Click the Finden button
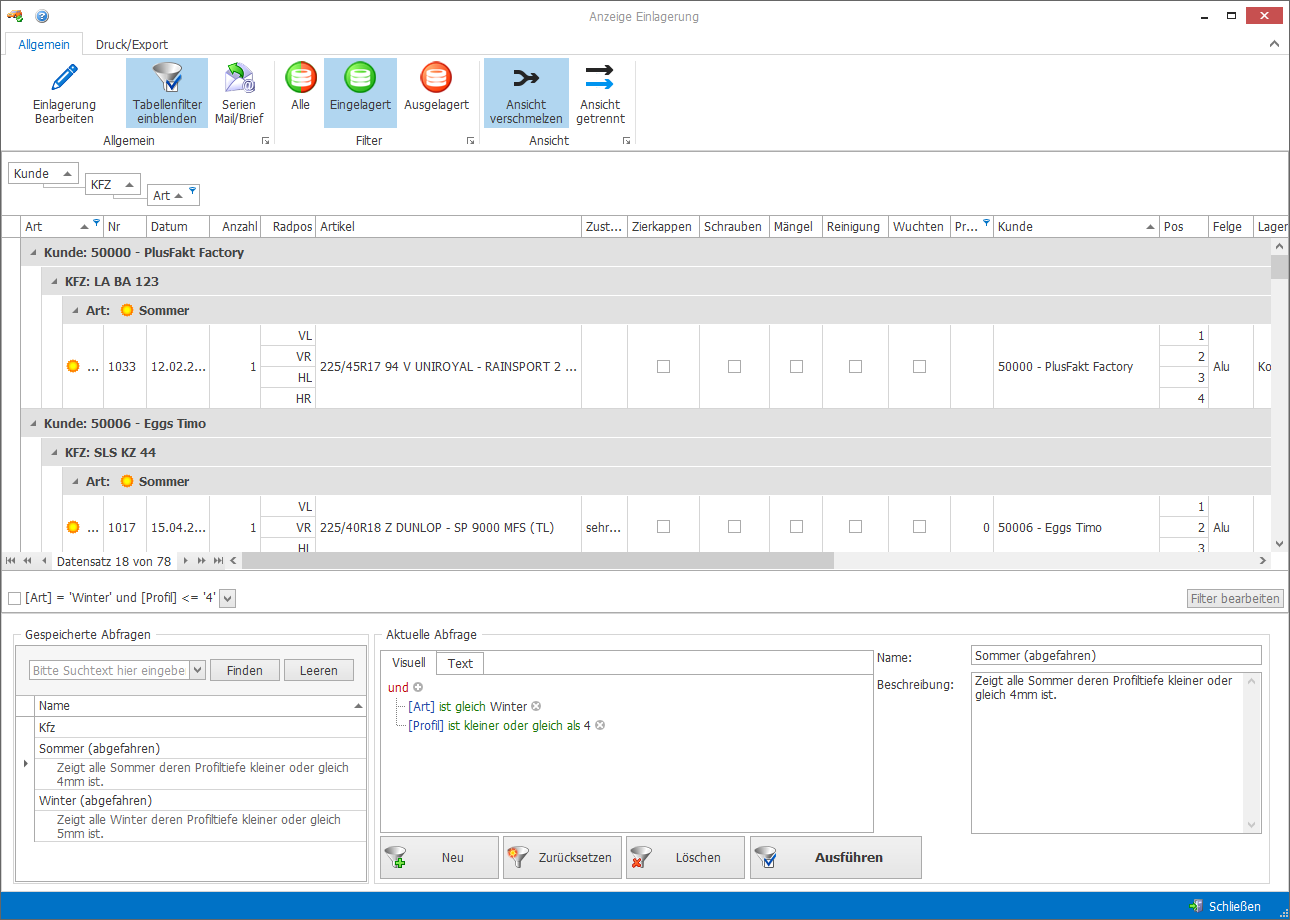 [x=245, y=670]
